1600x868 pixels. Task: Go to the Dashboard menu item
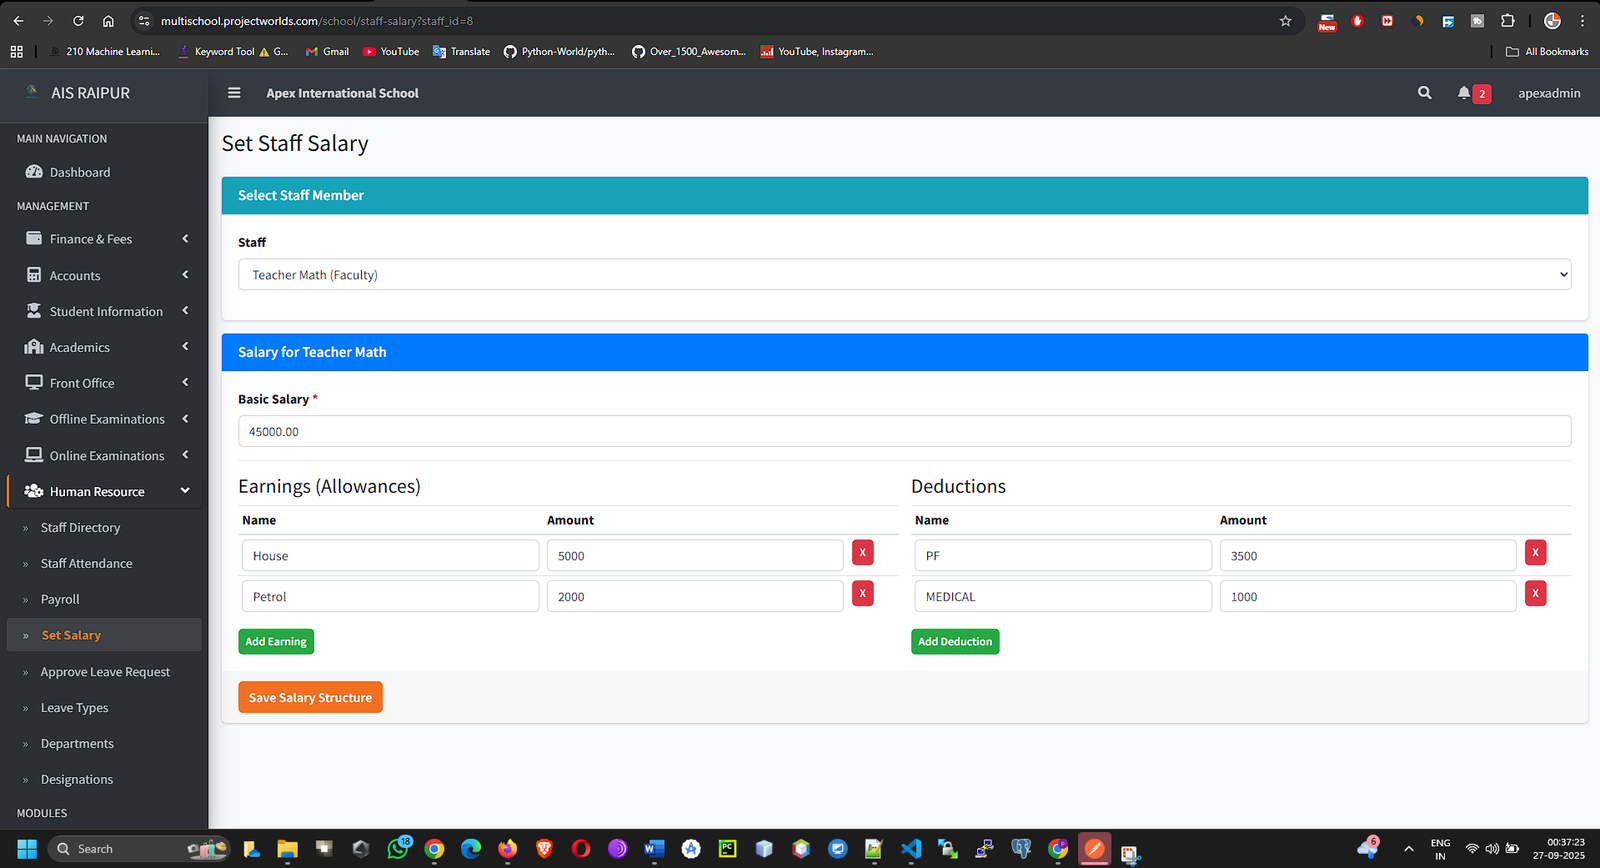[x=80, y=173]
